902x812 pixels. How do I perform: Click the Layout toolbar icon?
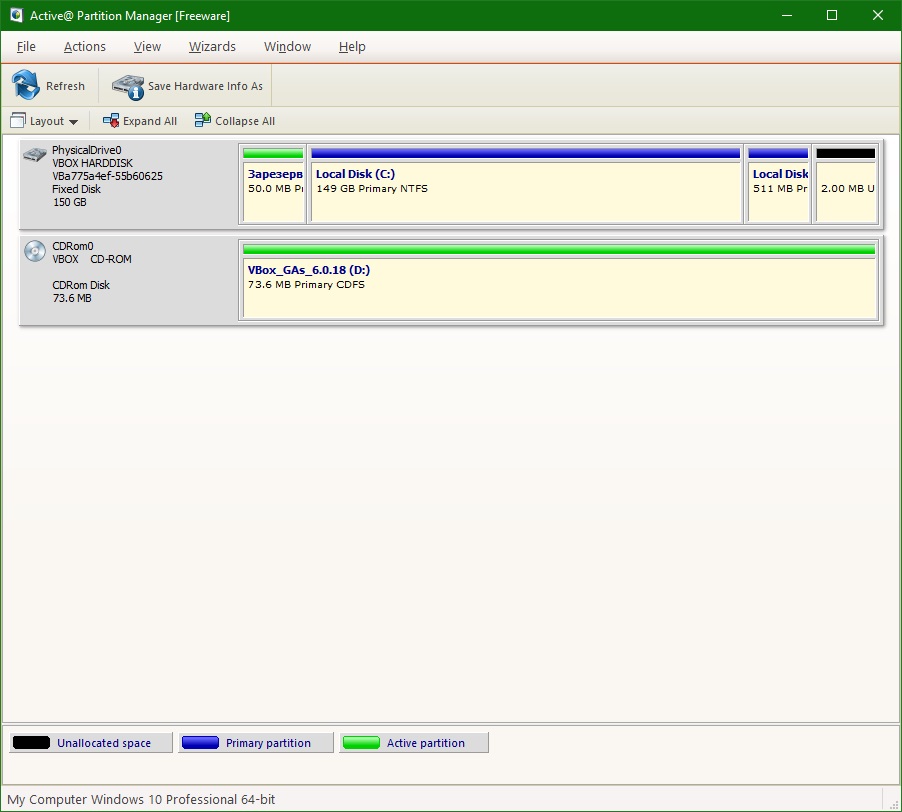16,120
